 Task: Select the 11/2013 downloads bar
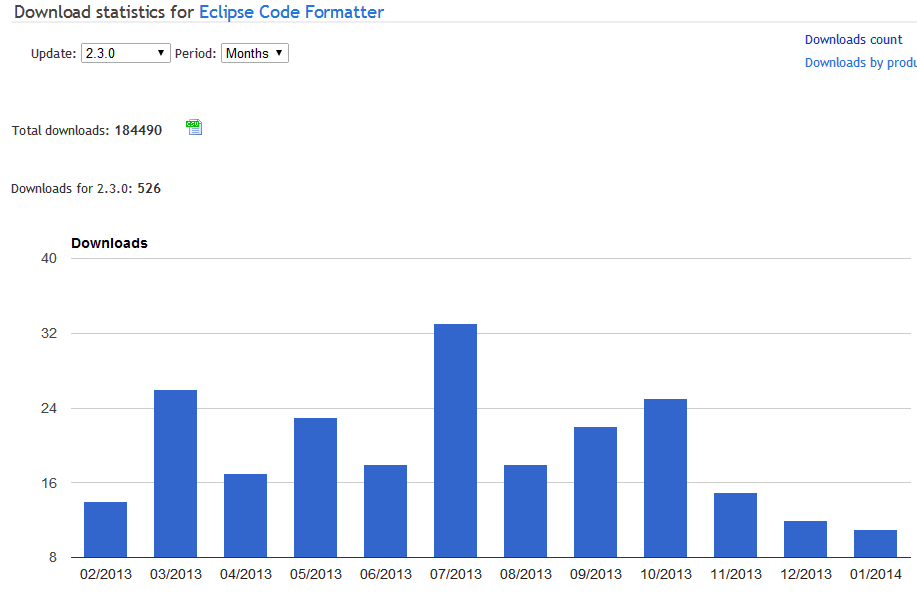click(735, 525)
